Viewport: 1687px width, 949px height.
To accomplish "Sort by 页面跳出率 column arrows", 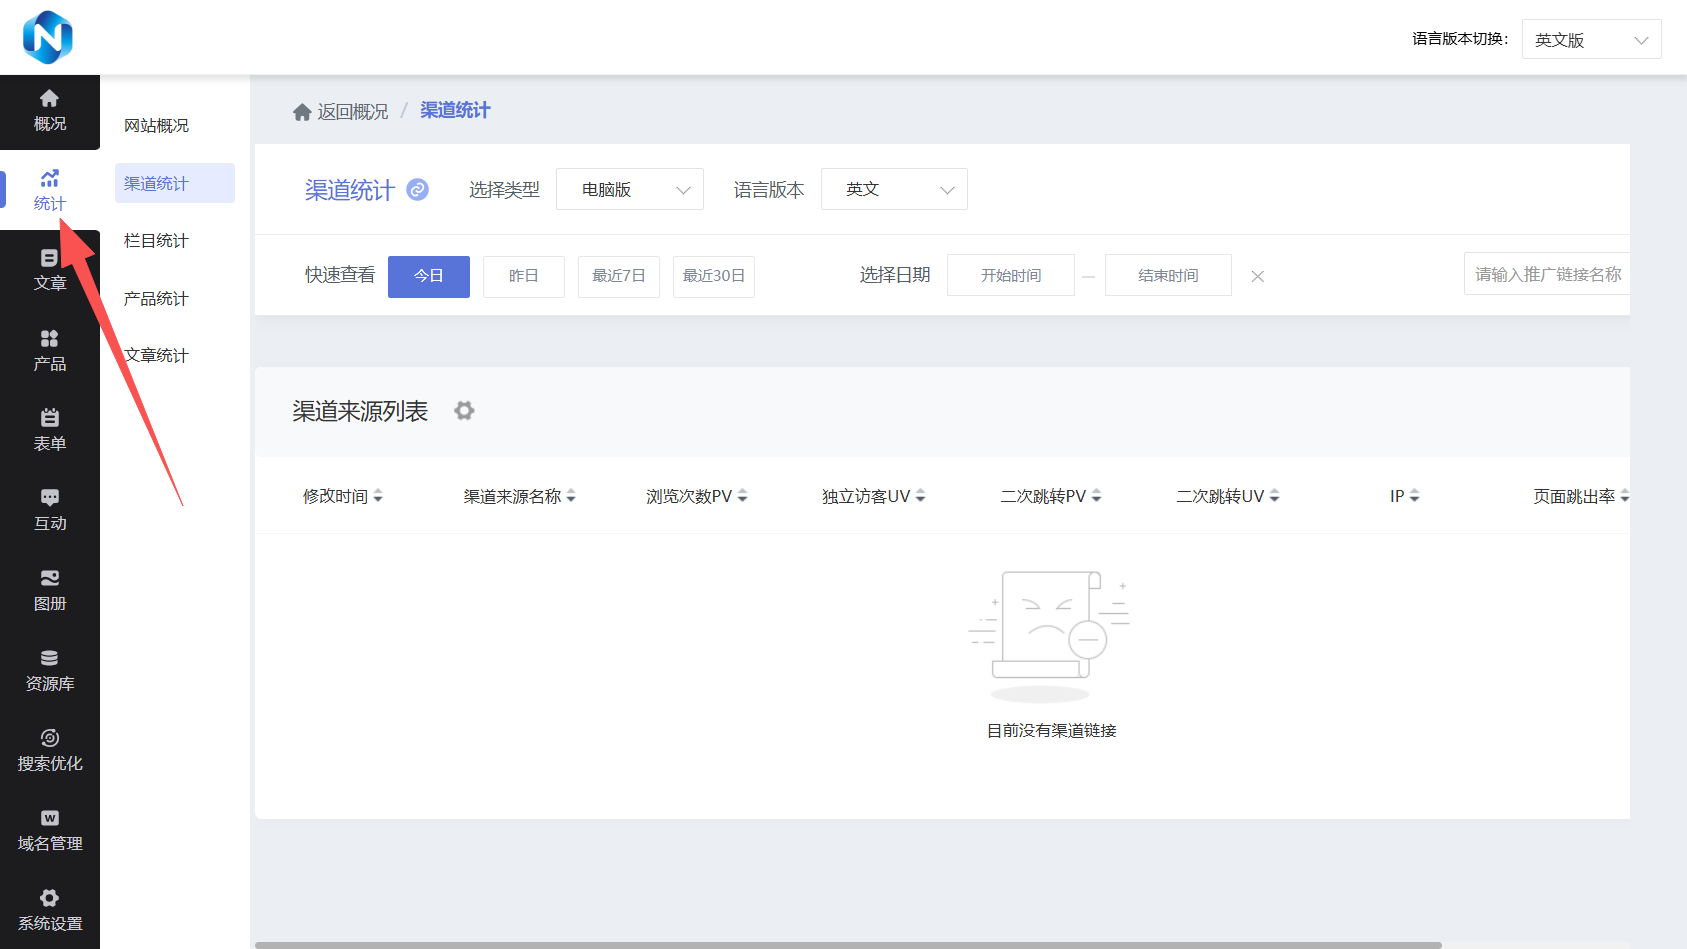I will coord(1625,496).
